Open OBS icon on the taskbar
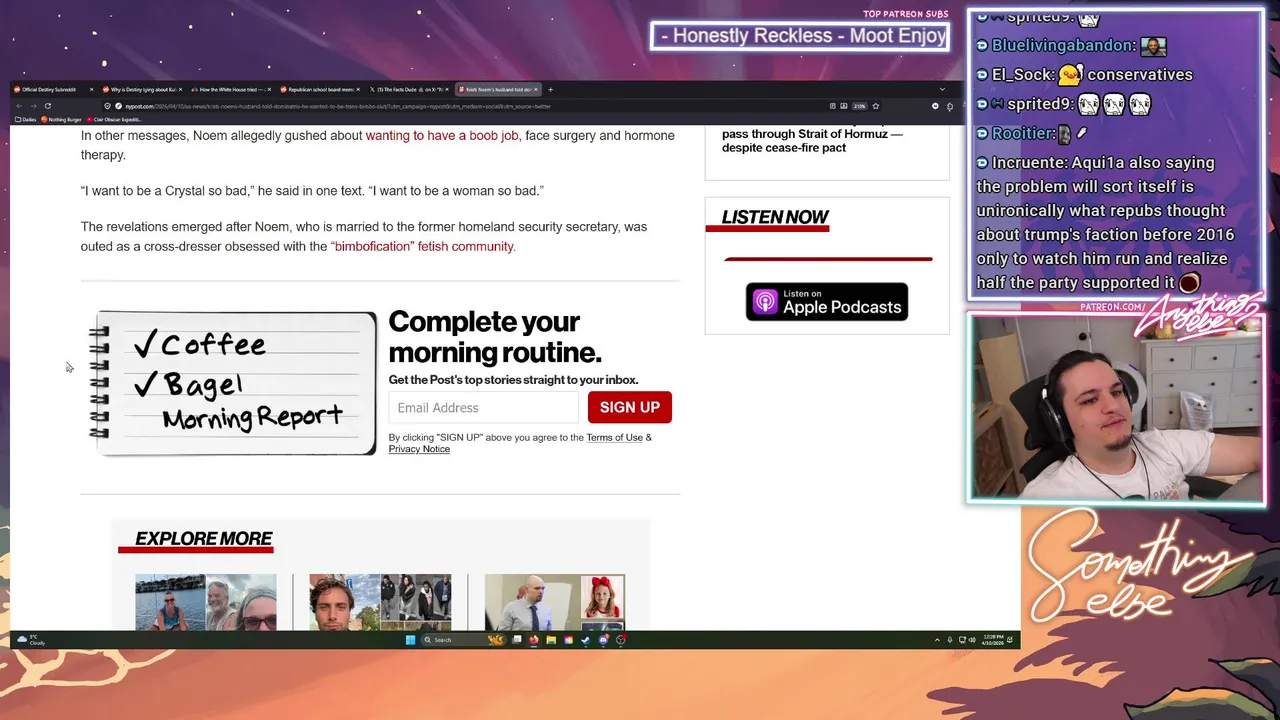 pyautogui.click(x=621, y=640)
